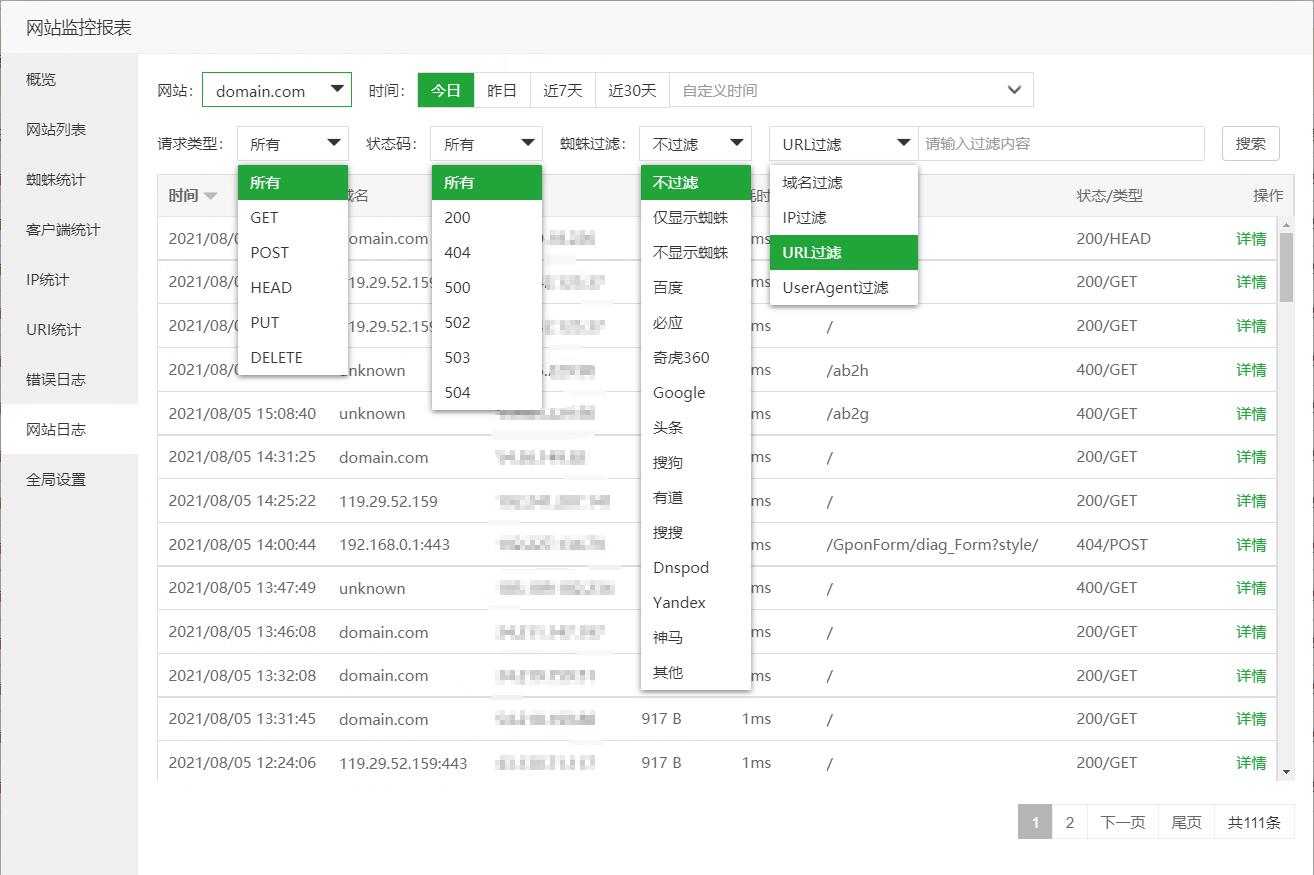The height and width of the screenshot is (875, 1314).
Task: Select status code 404 option
Action: pyautogui.click(x=487, y=253)
